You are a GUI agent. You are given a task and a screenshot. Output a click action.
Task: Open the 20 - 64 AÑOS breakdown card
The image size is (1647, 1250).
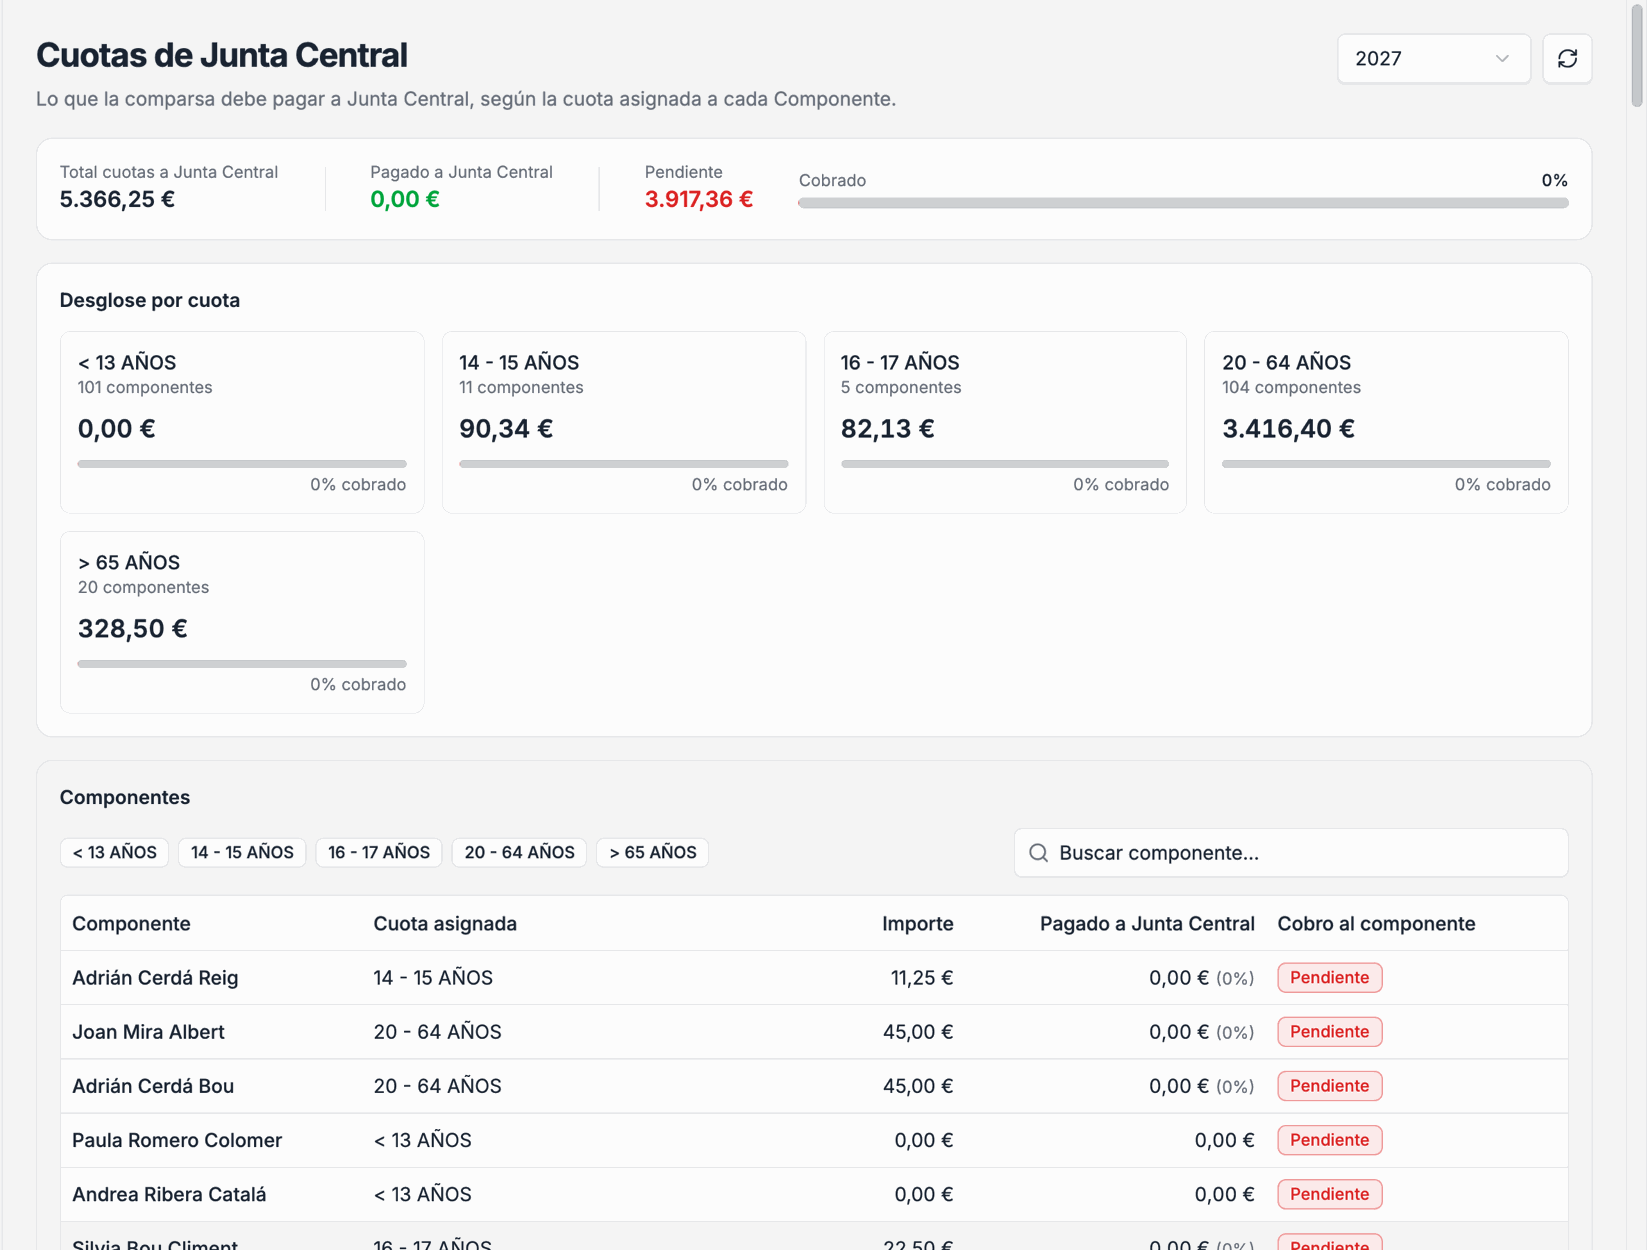(1386, 422)
